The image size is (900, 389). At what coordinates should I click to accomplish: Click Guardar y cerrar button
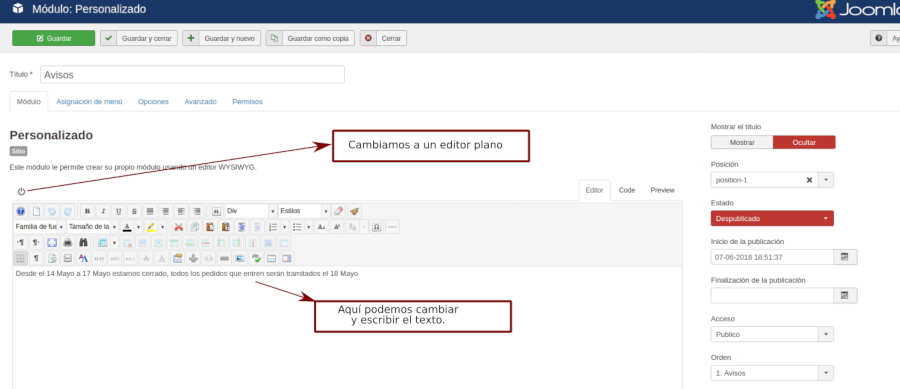(139, 38)
